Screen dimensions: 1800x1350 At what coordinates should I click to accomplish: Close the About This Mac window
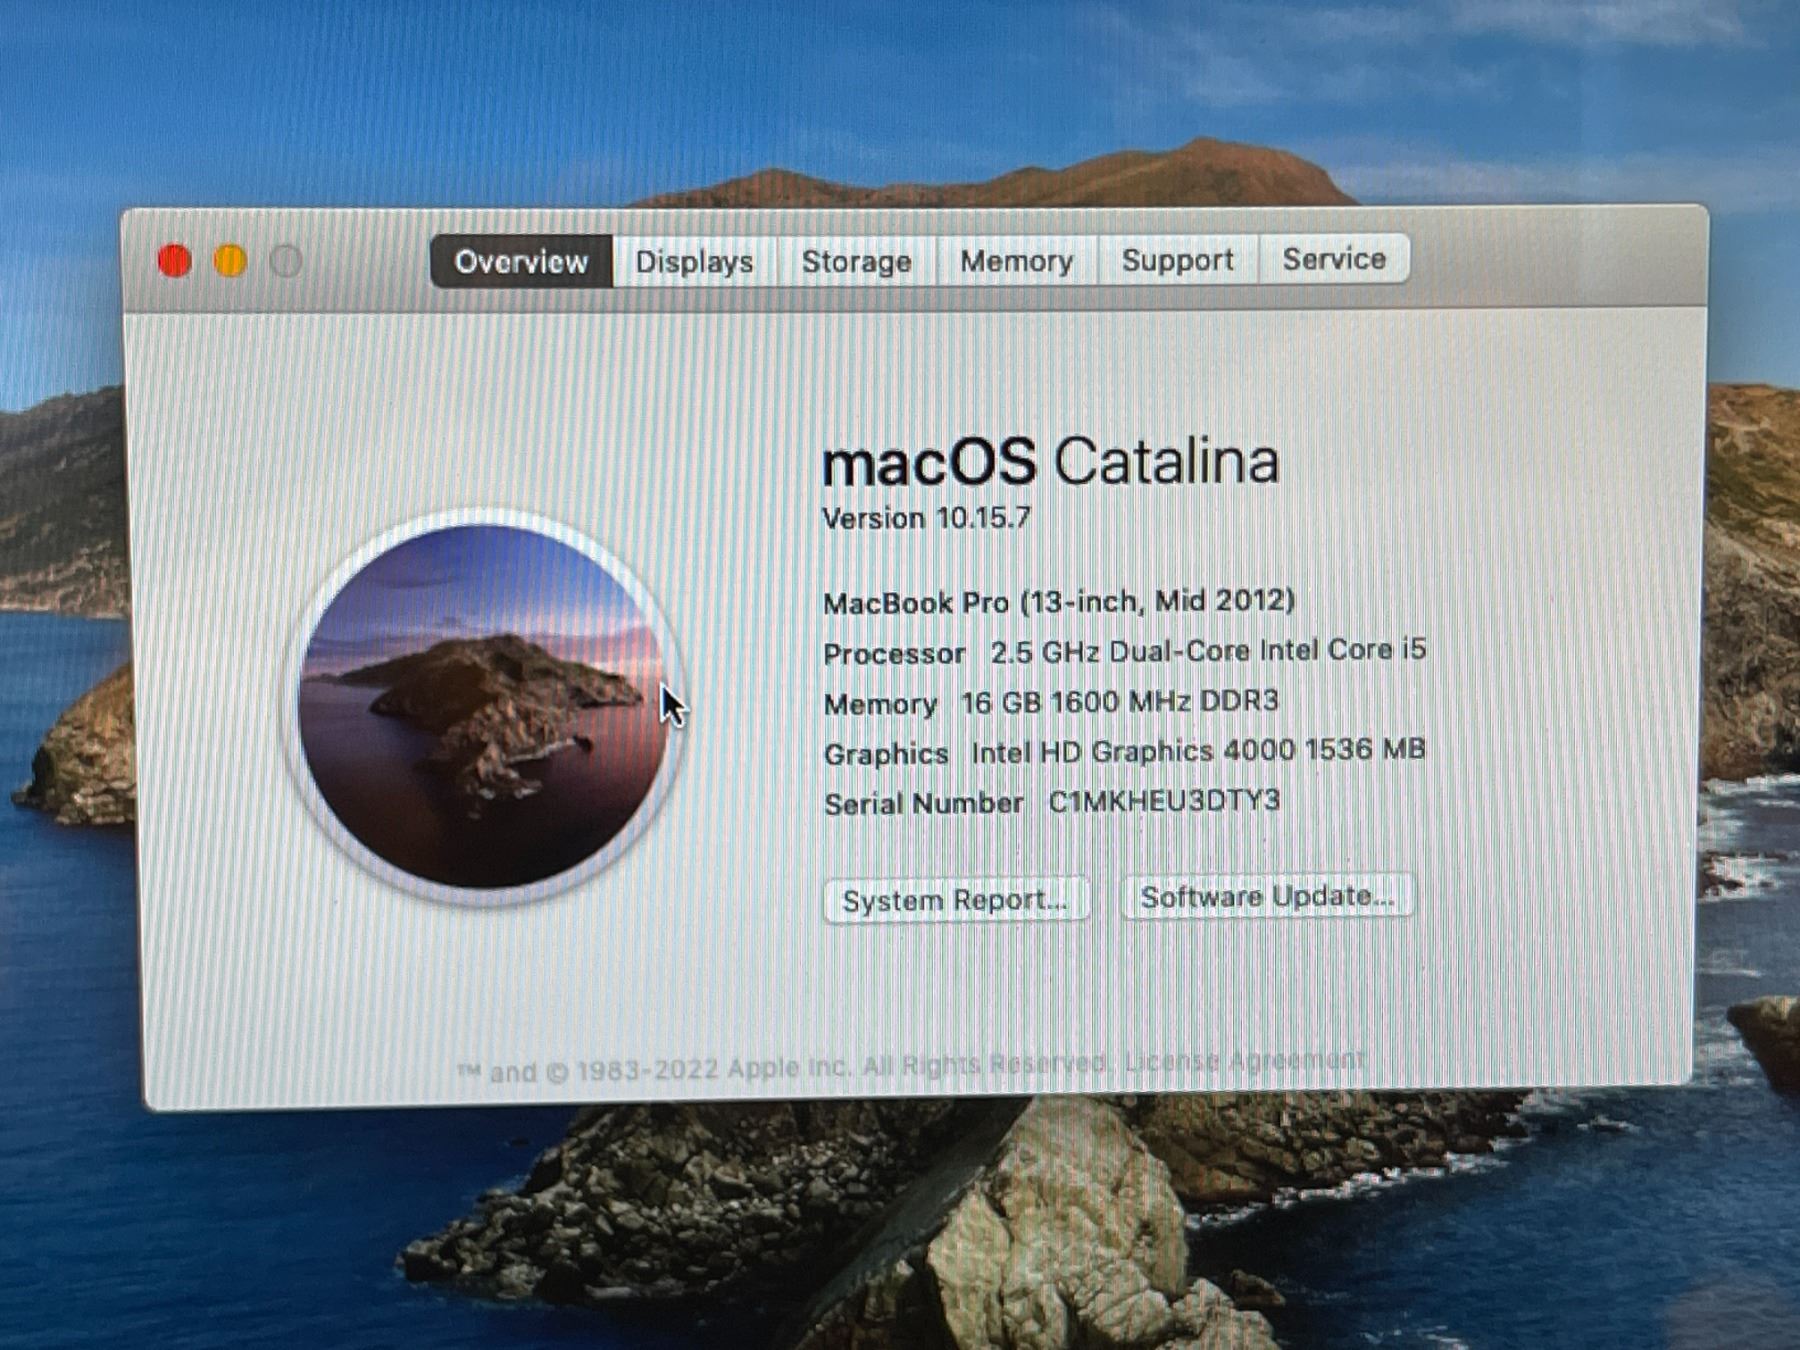(x=175, y=262)
